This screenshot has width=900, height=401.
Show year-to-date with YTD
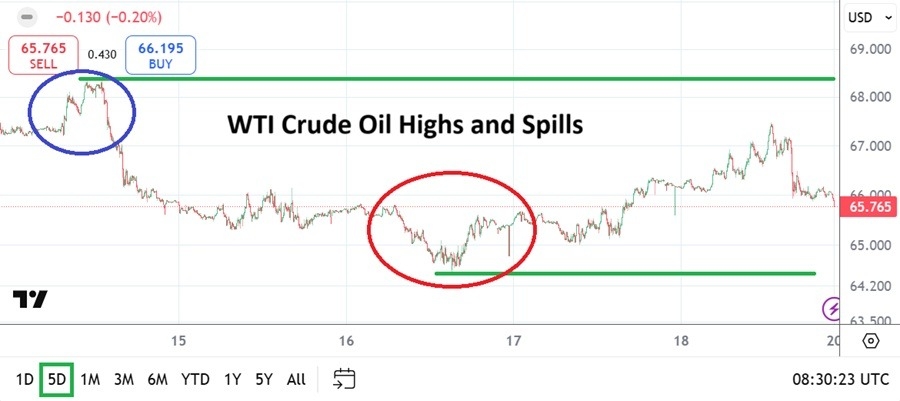click(195, 380)
